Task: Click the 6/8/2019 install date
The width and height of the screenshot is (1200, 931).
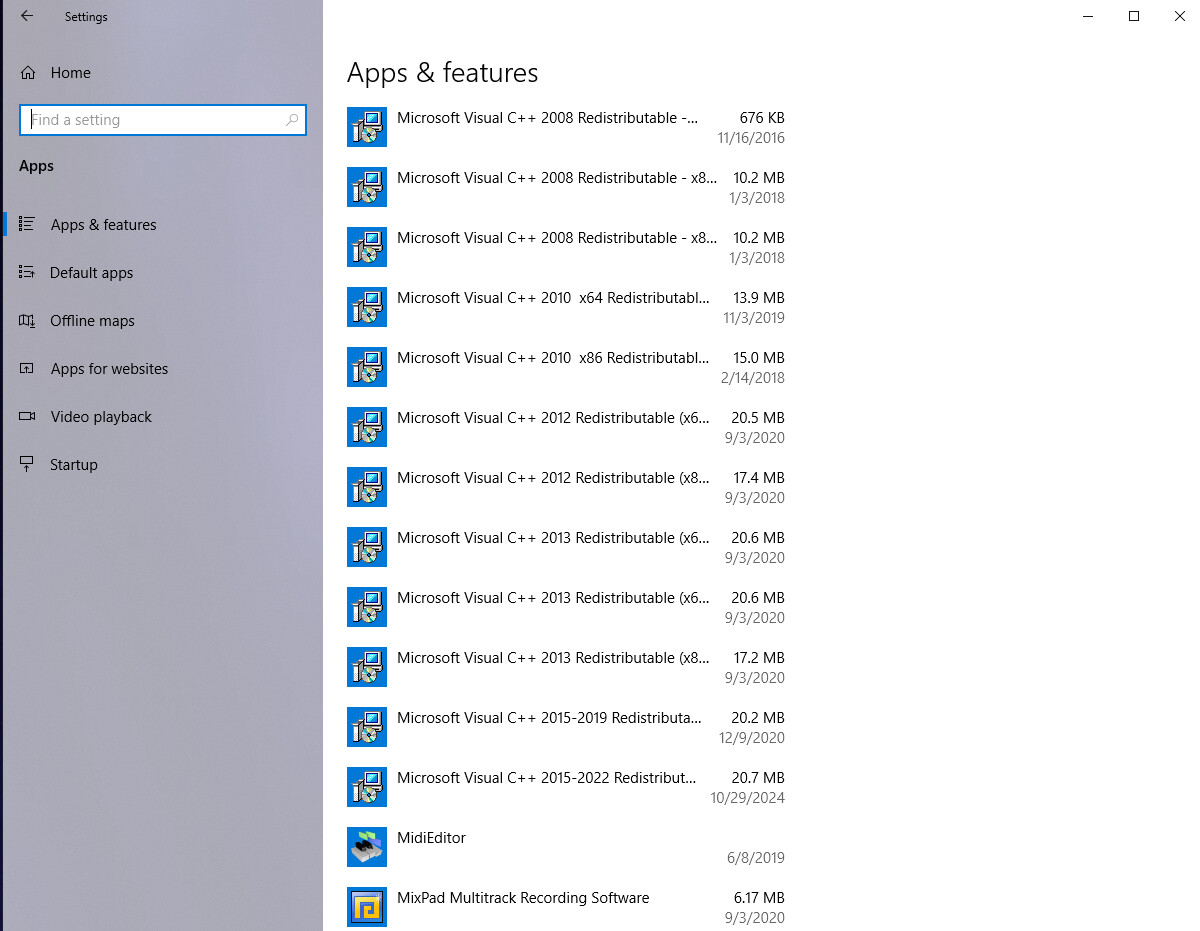Action: (756, 858)
